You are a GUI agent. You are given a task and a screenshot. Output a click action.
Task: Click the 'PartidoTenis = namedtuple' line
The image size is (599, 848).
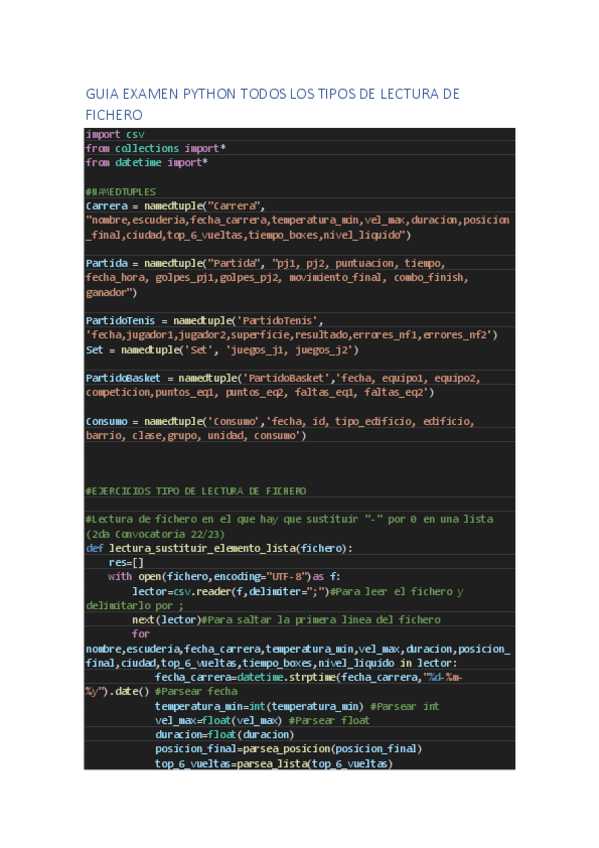tap(204, 321)
